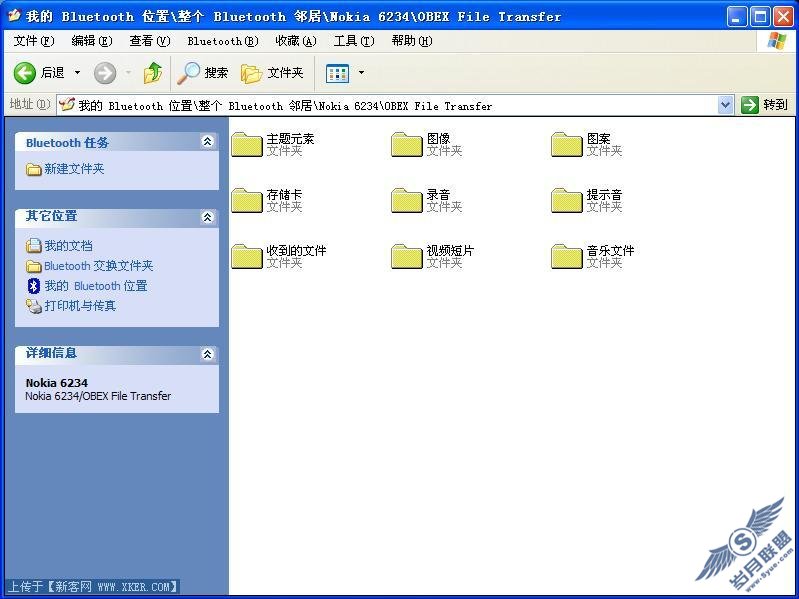Screen dimensions: 799x599
Task: Open the 工具(T) menu
Action: coord(354,41)
